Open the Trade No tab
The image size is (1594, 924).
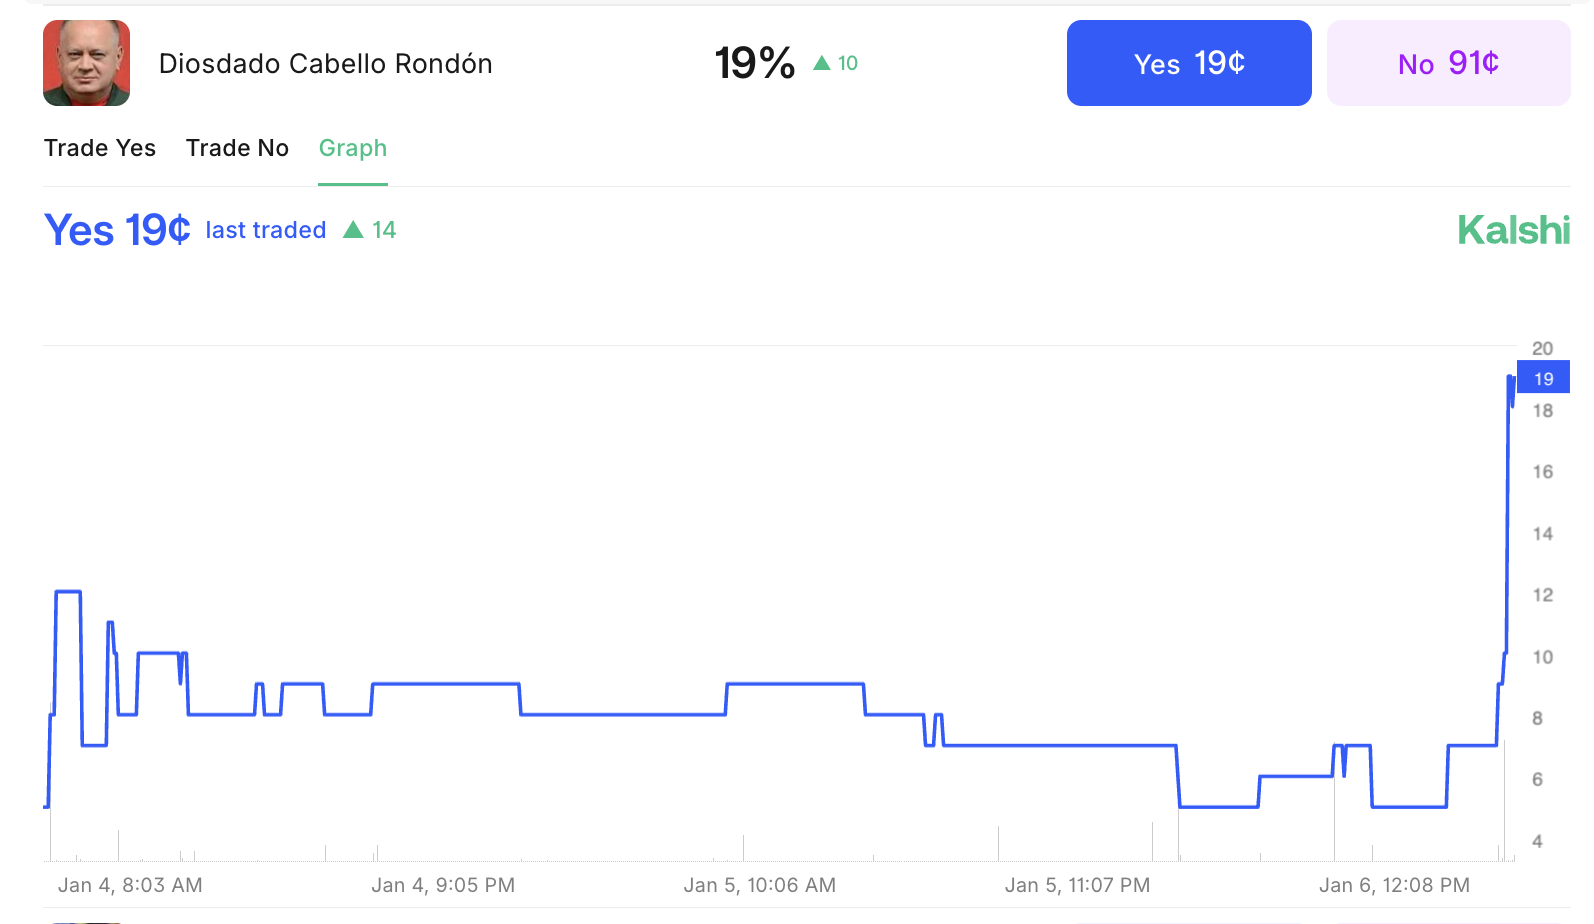[237, 148]
